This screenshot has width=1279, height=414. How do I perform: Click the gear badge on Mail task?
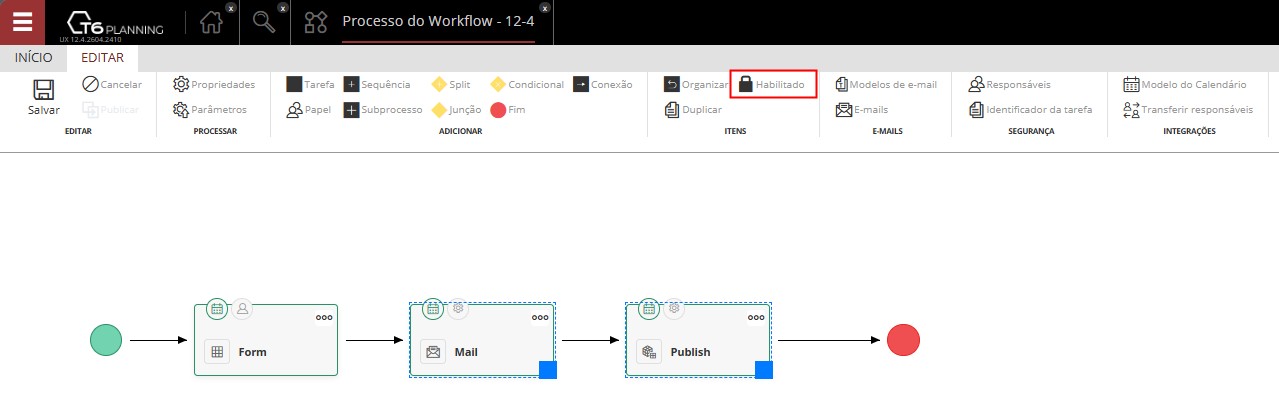tap(458, 309)
